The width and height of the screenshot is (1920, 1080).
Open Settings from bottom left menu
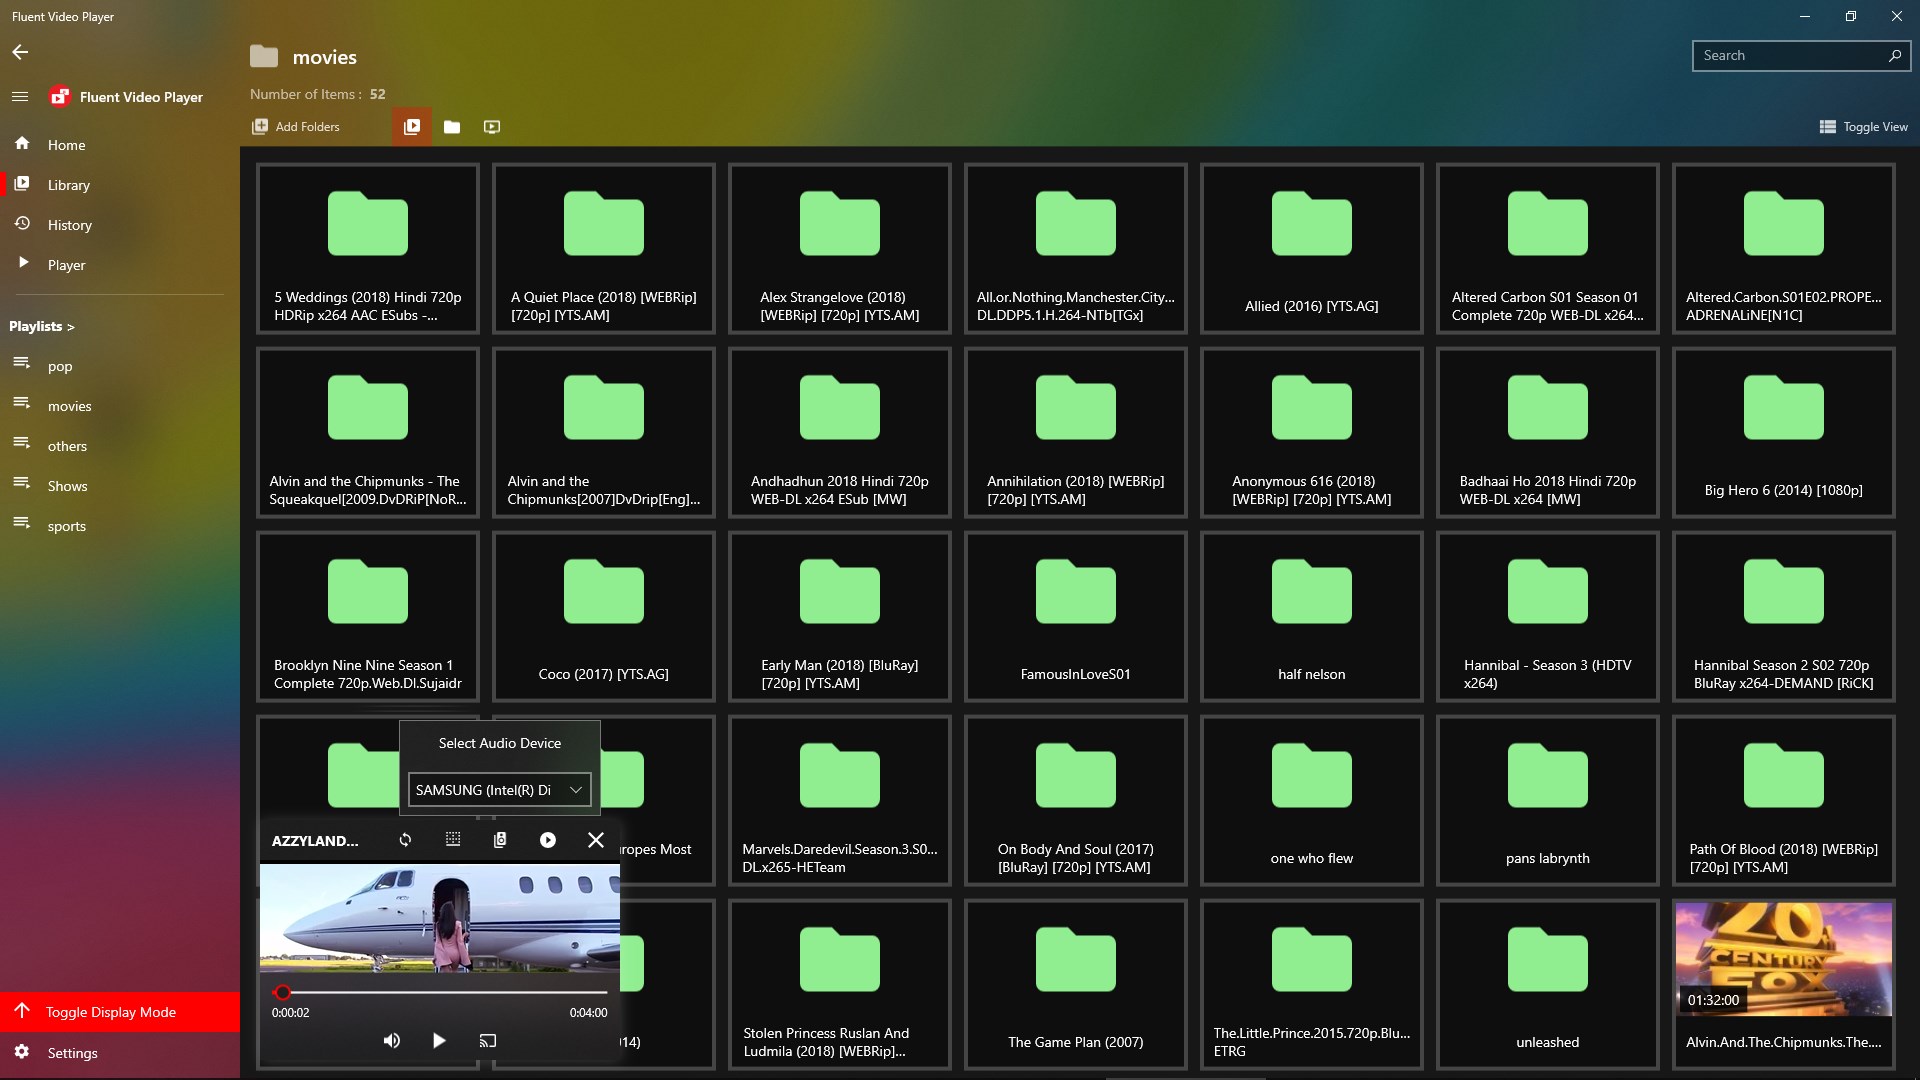pos(73,1051)
